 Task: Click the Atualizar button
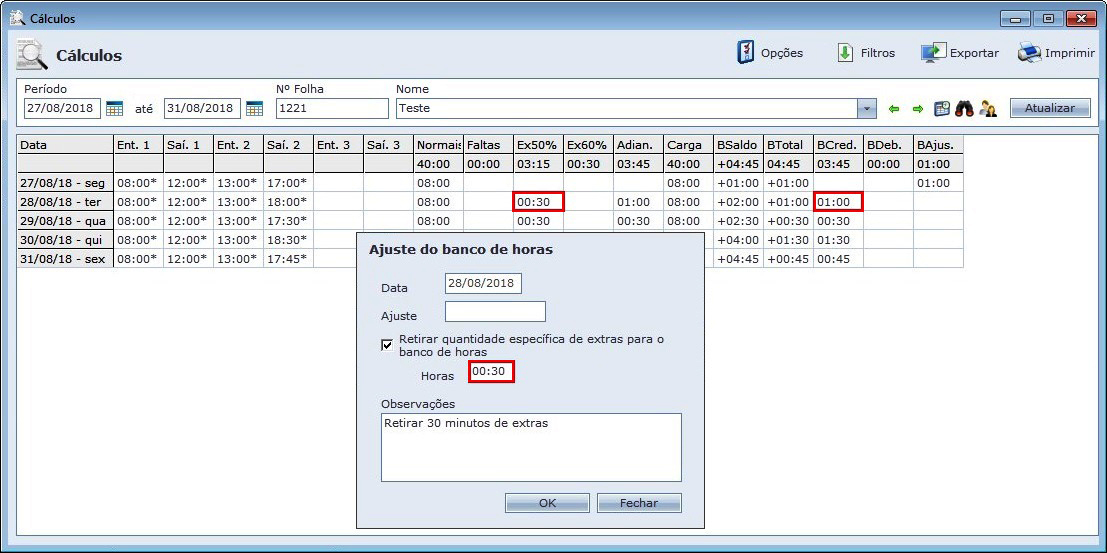pyautogui.click(x=1049, y=108)
